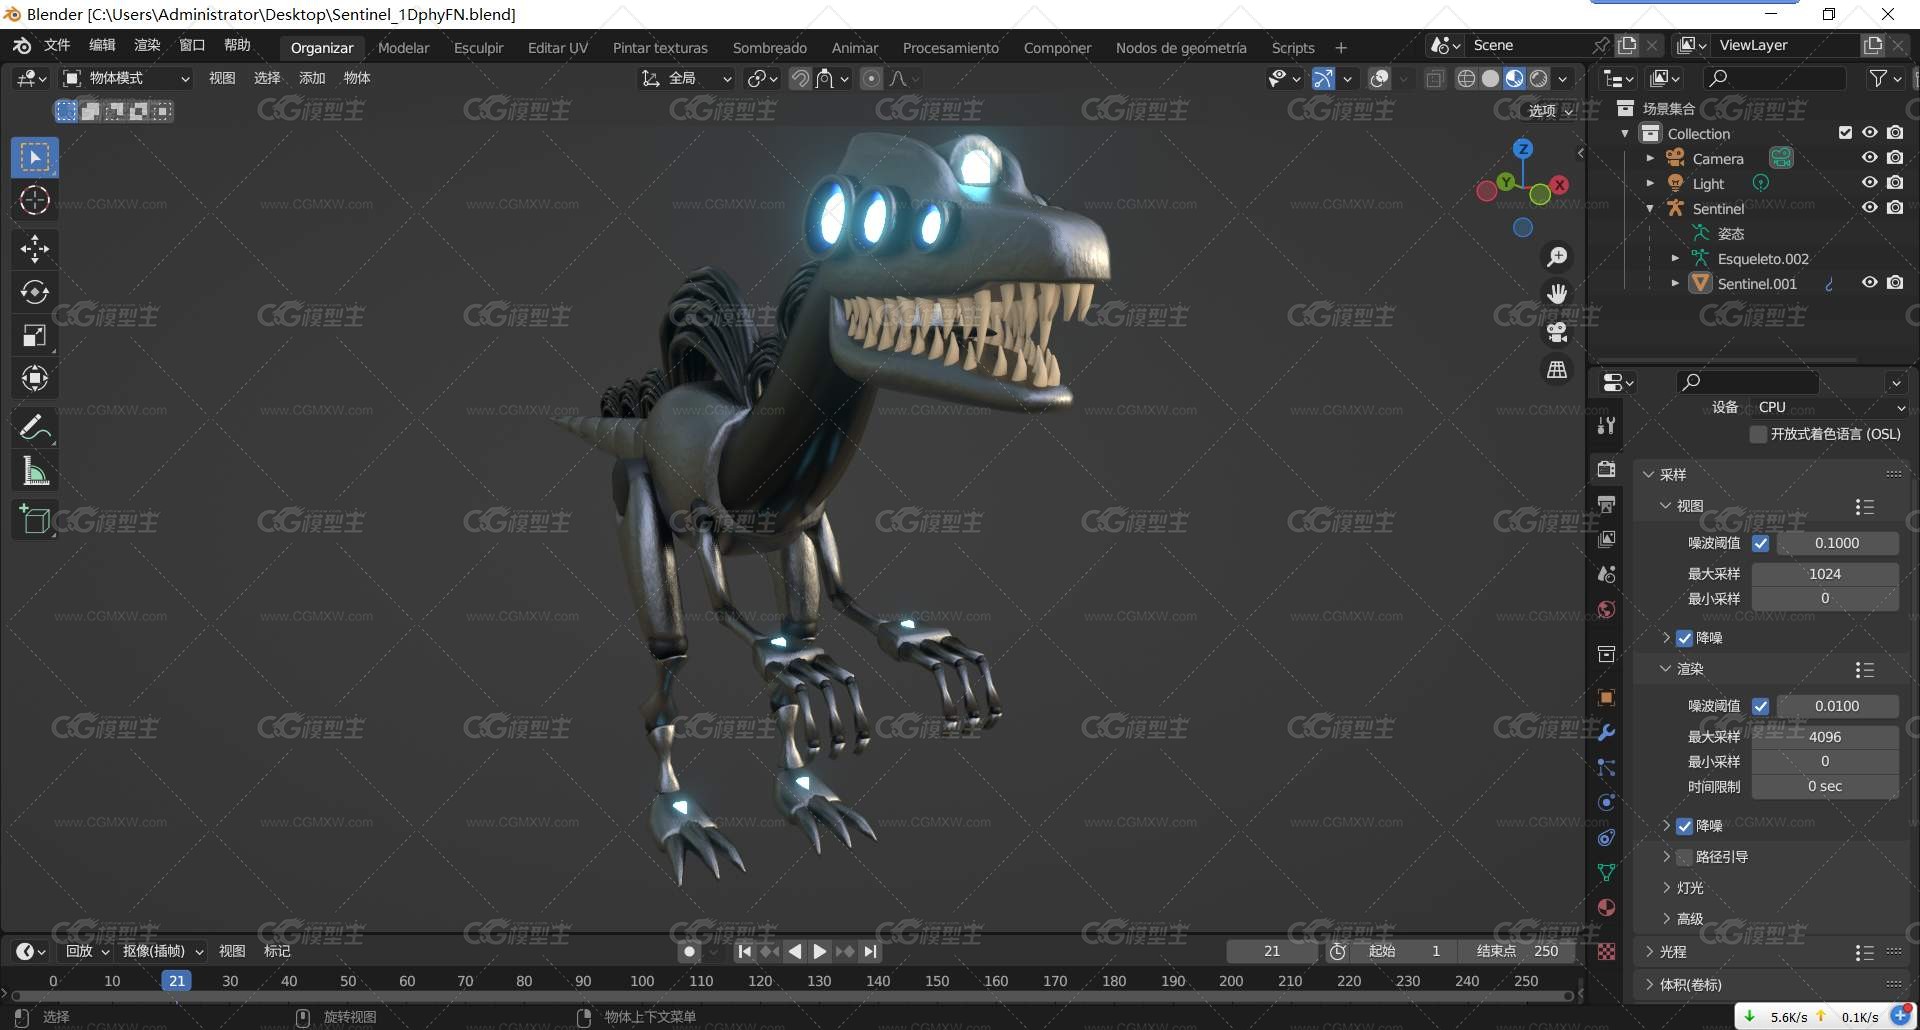Open the Particles properties tab
Screen dimensions: 1920x1030
click(x=1606, y=767)
